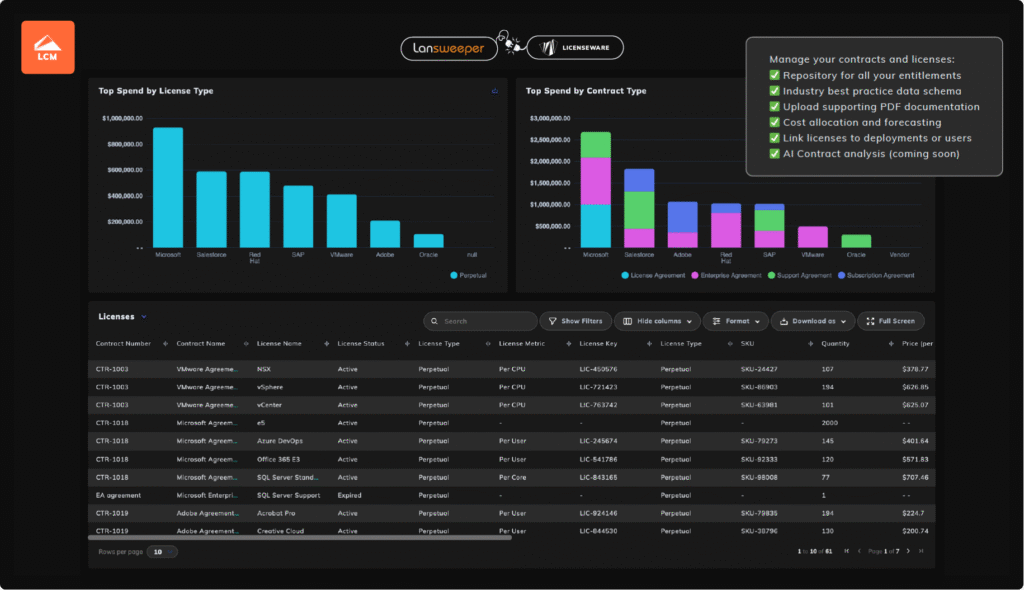
Task: Click the export icon on Top Spend by License Type
Action: (x=494, y=91)
